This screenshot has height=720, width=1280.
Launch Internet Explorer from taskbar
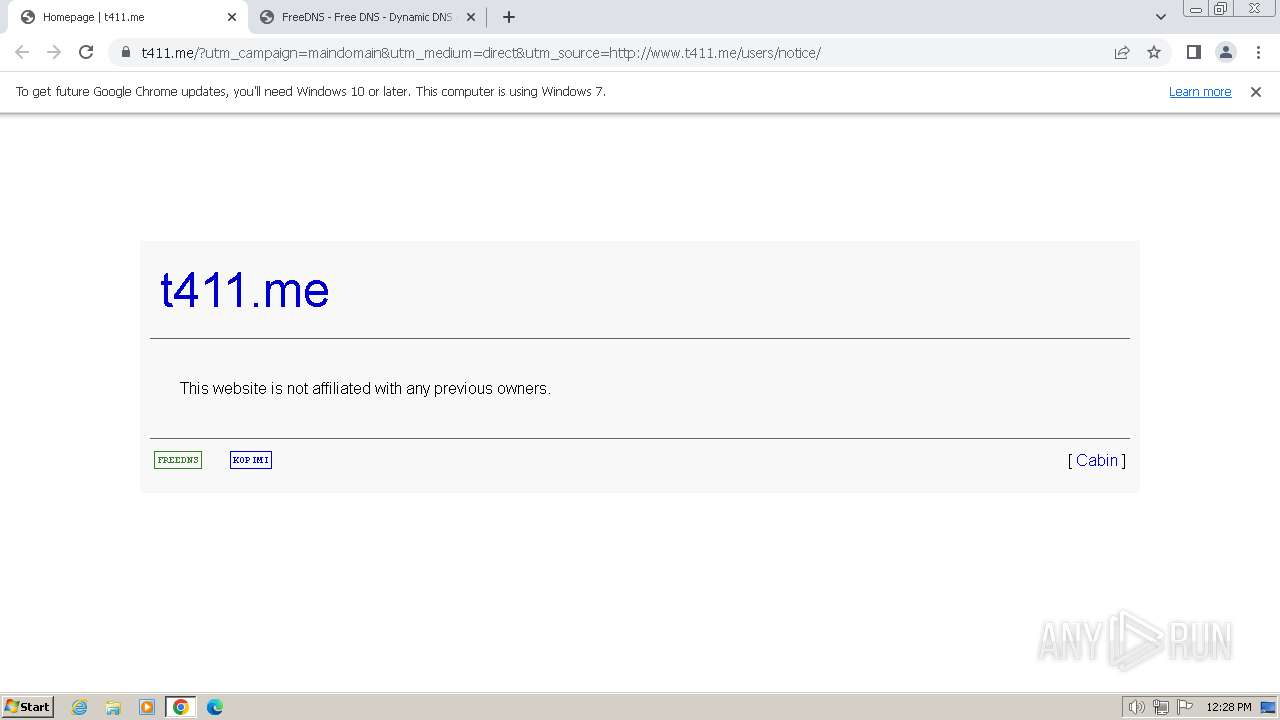[80, 707]
